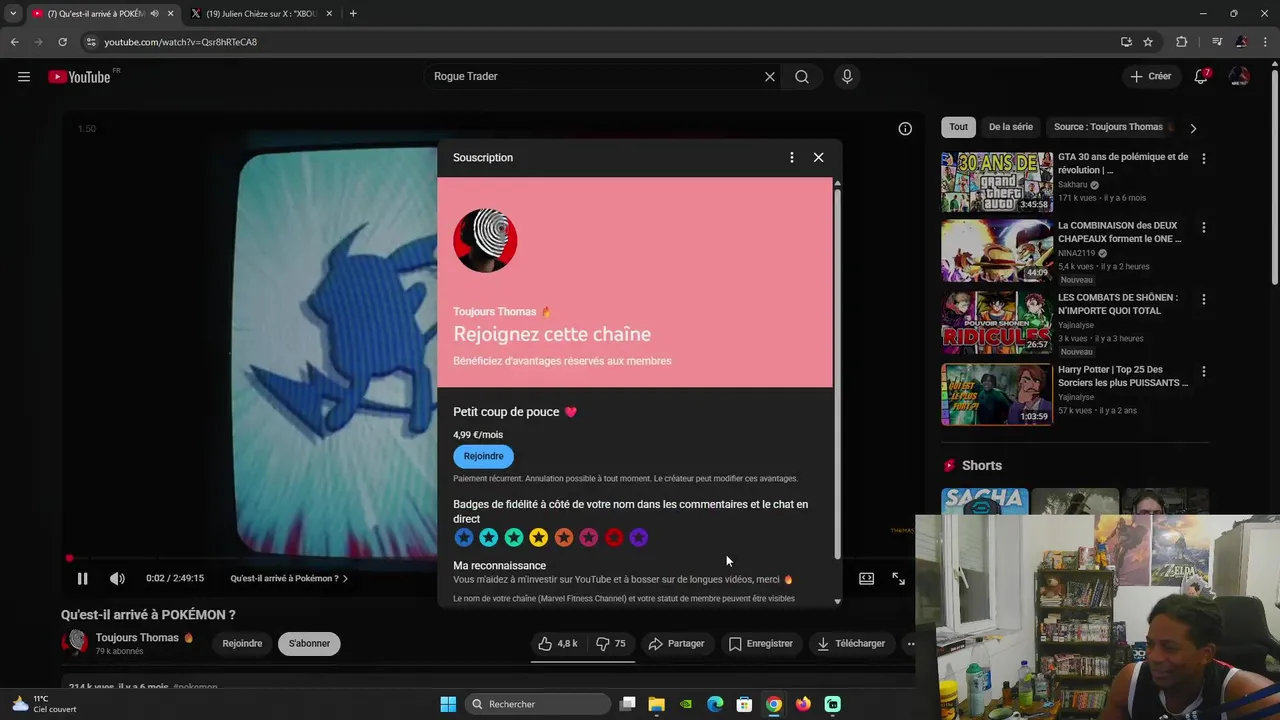Screen dimensions: 1280x720
Task: Go back in browser history
Action: point(14,42)
